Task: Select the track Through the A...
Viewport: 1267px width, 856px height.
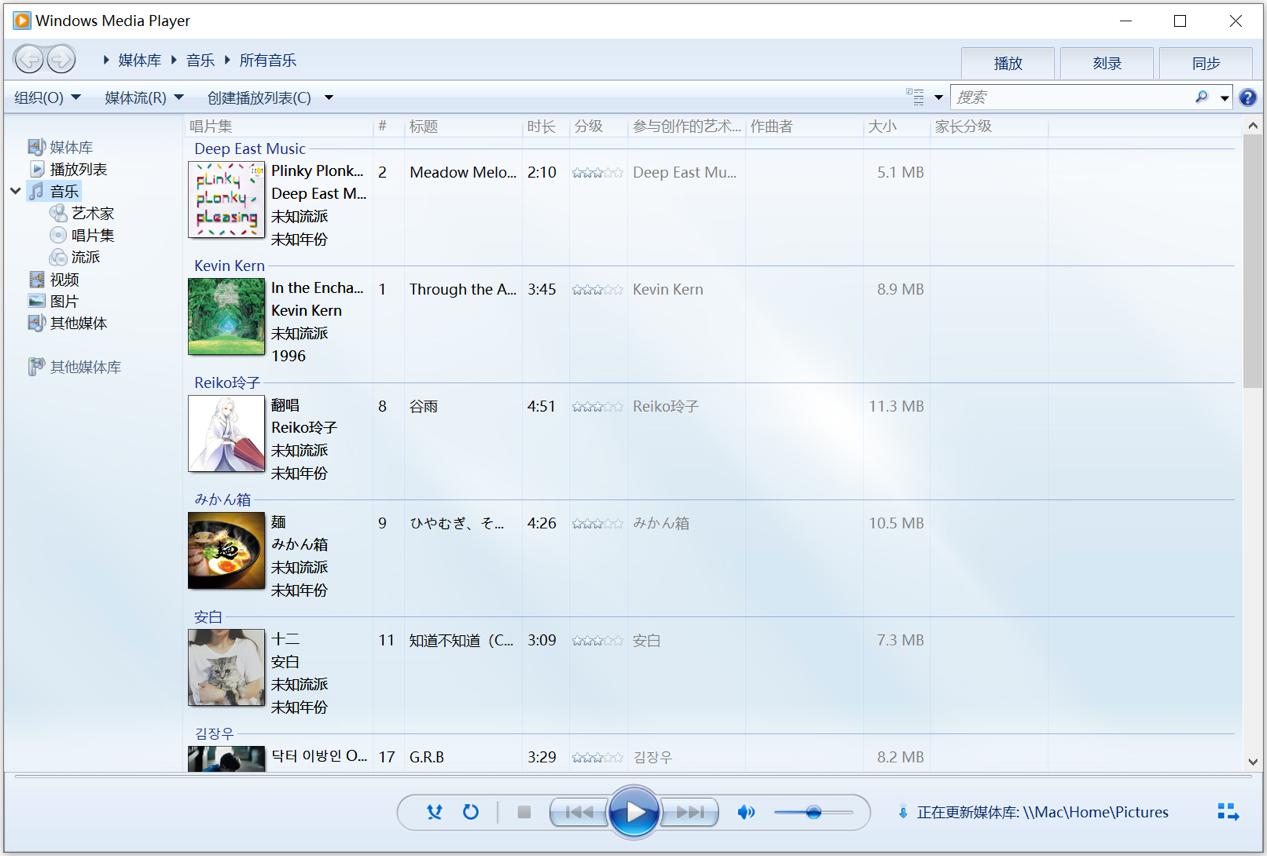Action: click(x=462, y=289)
